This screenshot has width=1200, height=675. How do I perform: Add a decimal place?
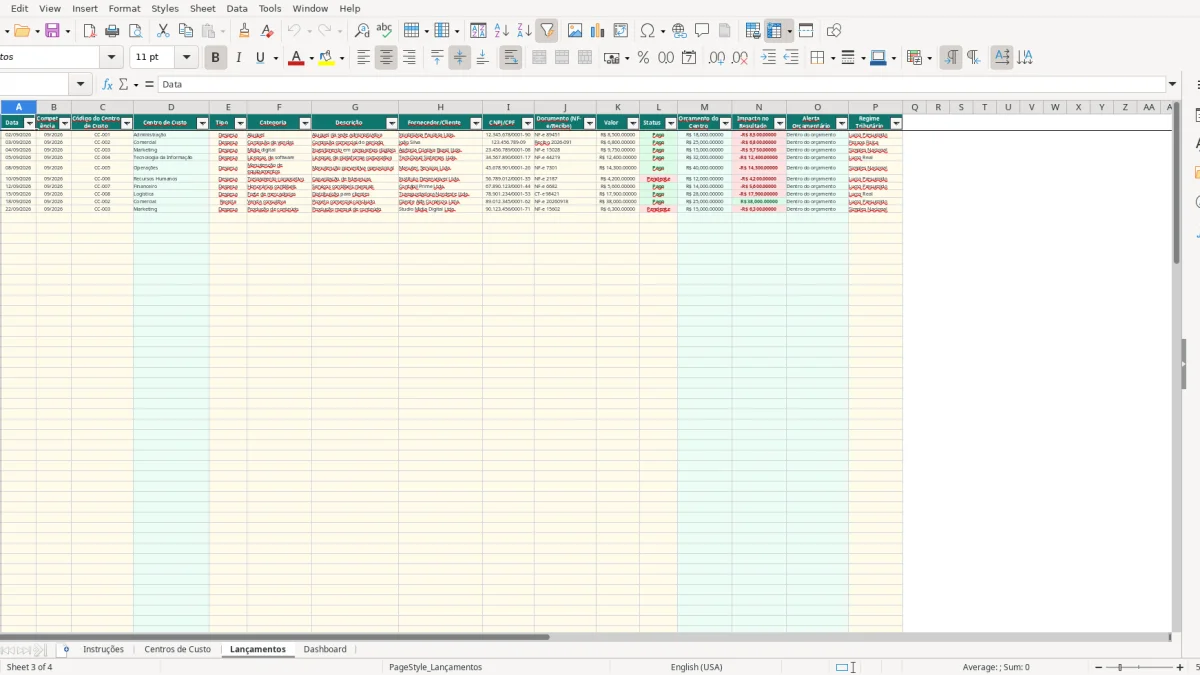tap(716, 58)
